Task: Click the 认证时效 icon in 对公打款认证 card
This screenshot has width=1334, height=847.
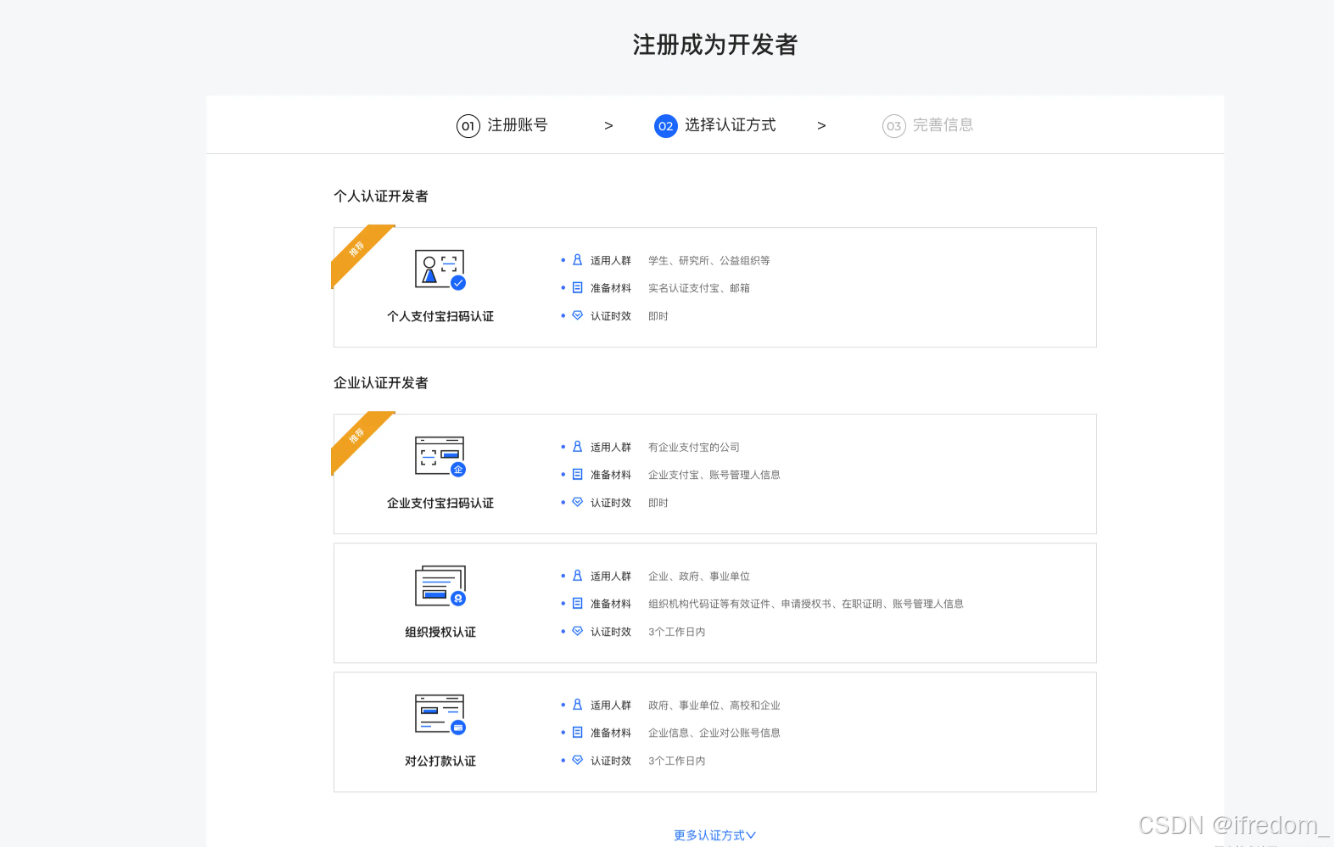Action: [577, 761]
